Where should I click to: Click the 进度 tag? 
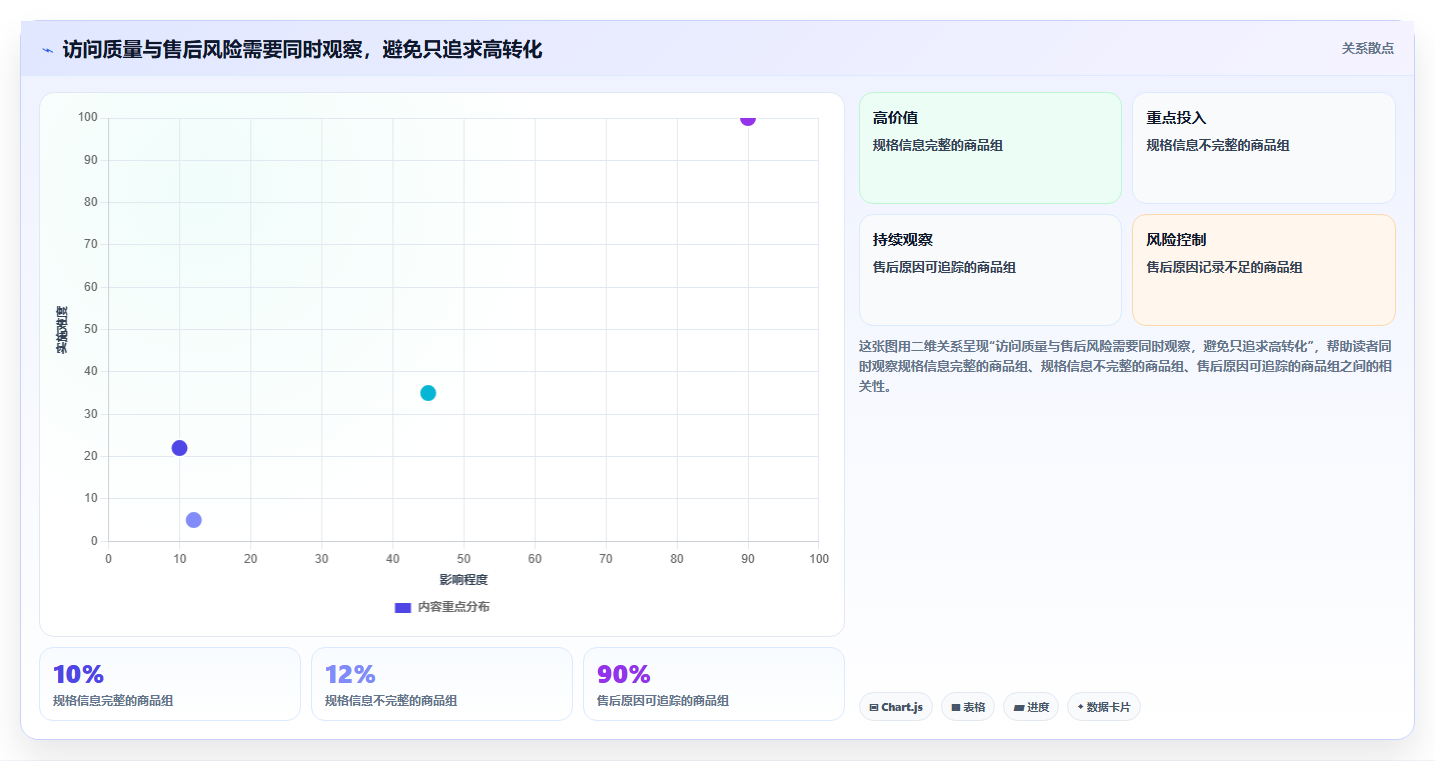[x=1031, y=707]
